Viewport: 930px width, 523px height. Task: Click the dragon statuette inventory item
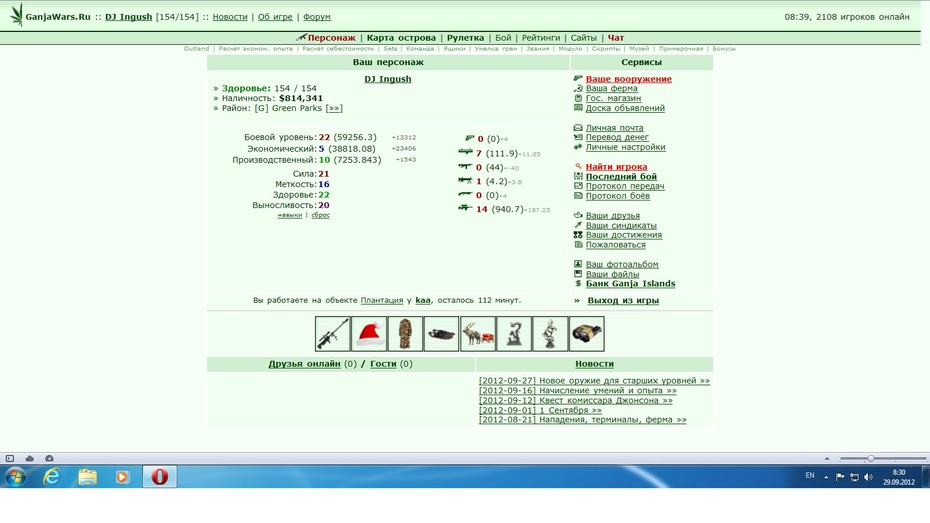click(514, 334)
